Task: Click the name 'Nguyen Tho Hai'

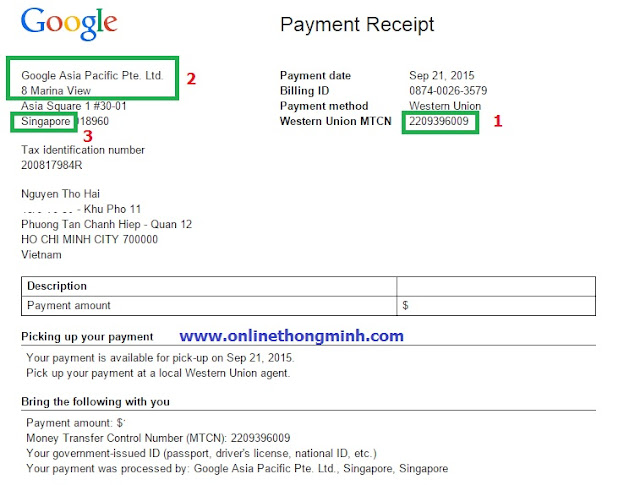Action: pos(60,194)
